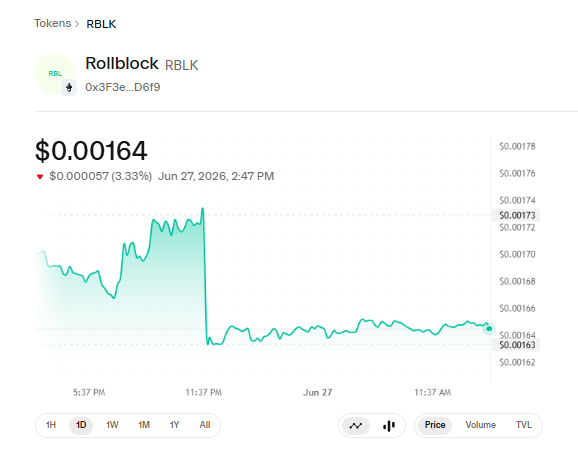Click the $0.000057 (3.33%) change text

click(x=100, y=176)
